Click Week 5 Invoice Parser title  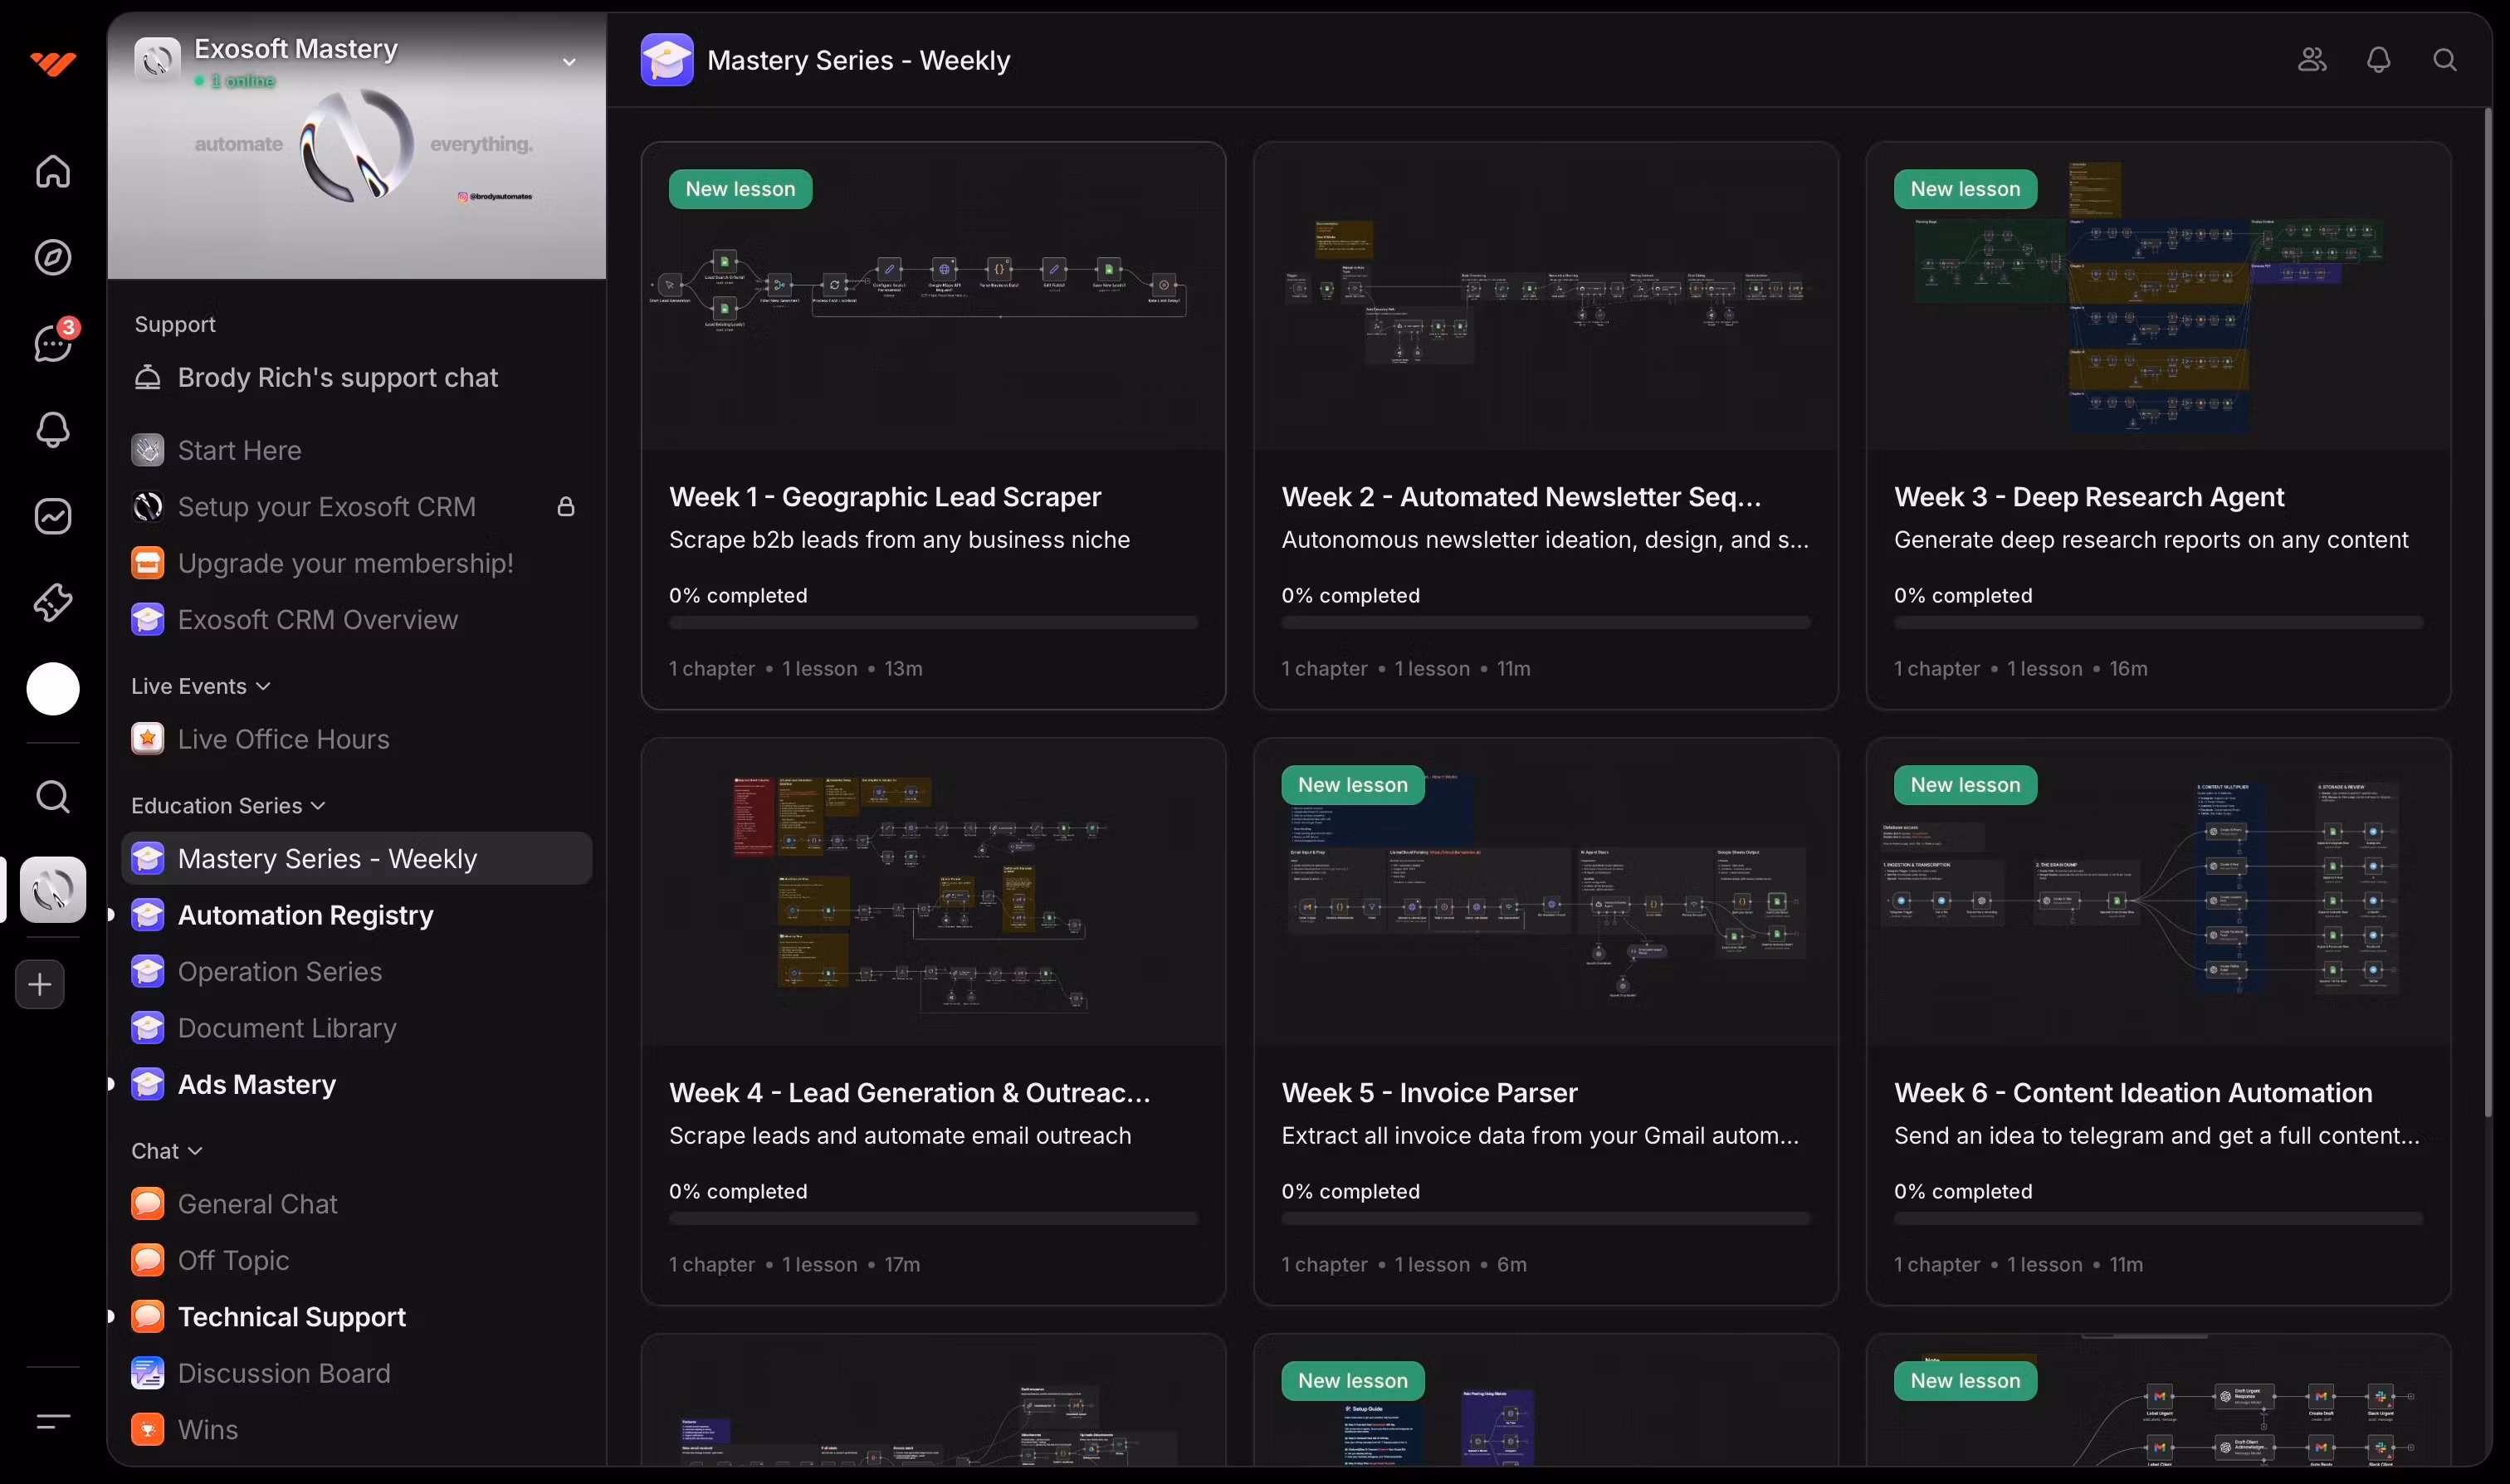pos(1429,1093)
